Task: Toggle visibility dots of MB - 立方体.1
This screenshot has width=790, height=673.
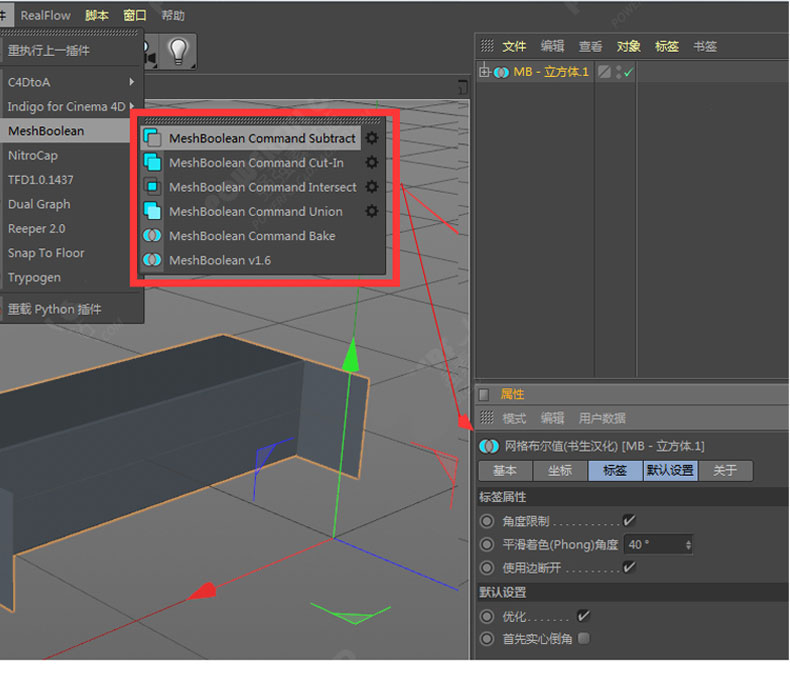Action: pyautogui.click(x=619, y=72)
